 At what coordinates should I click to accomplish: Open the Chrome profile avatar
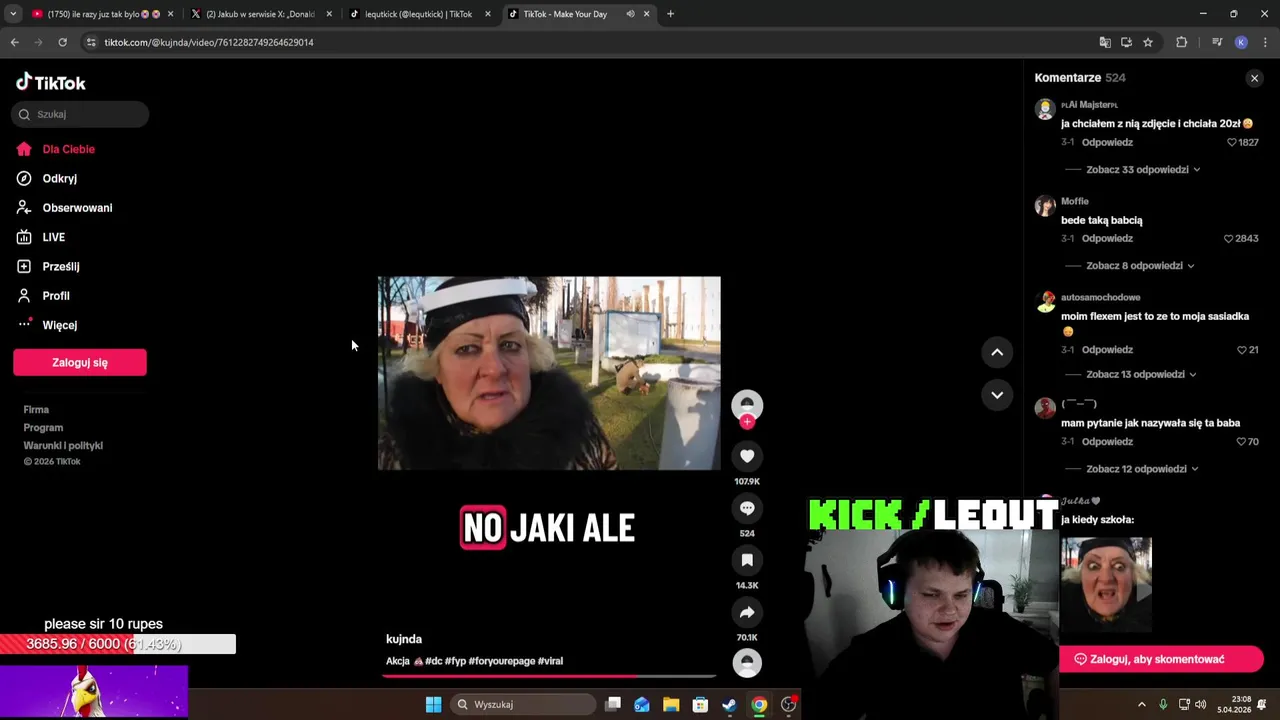1241,42
